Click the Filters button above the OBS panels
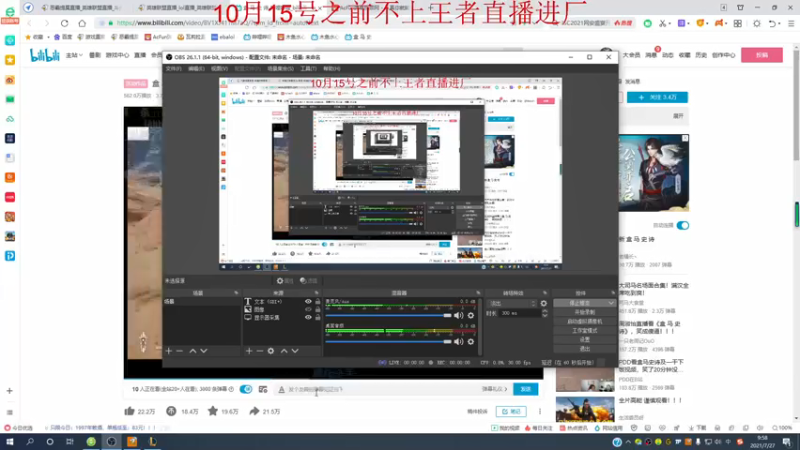800x450 pixels. click(x=309, y=281)
